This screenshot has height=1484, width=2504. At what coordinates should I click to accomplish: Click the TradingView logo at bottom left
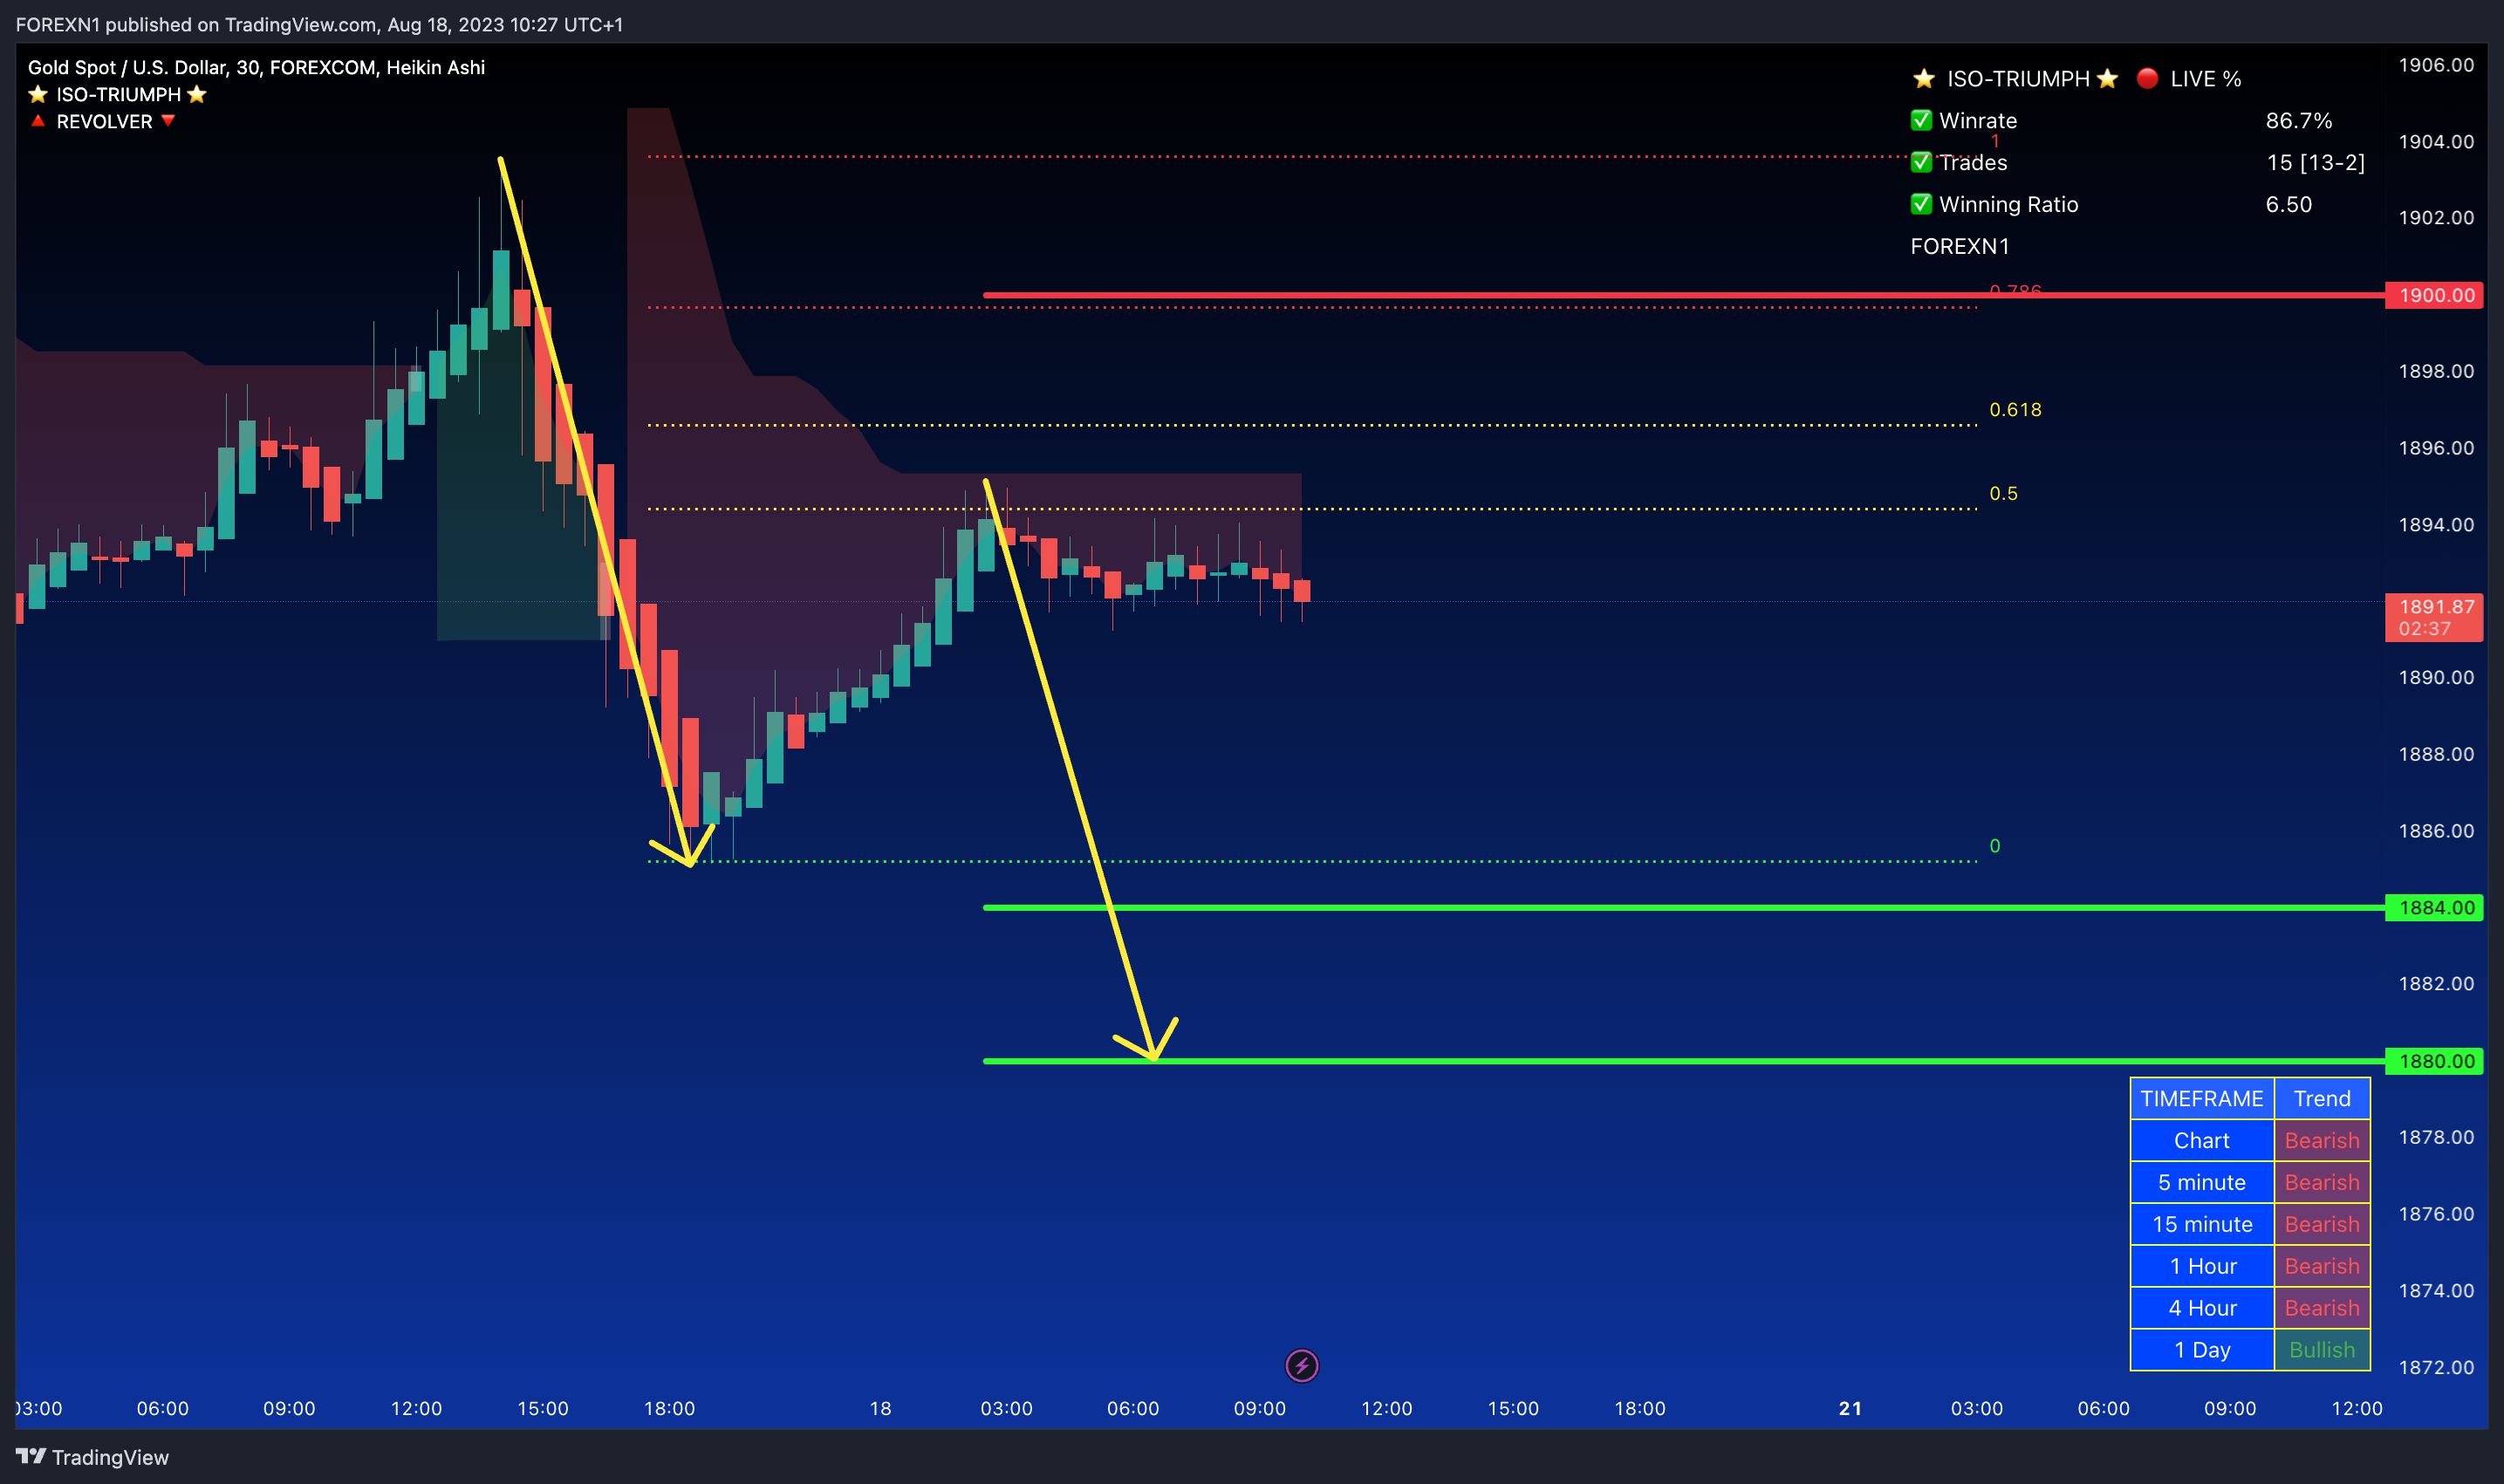[x=92, y=1457]
